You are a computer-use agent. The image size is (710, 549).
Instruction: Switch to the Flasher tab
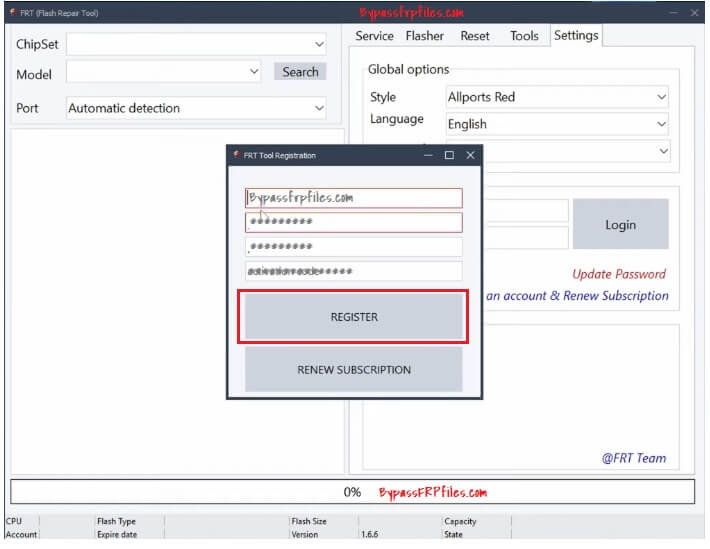pyautogui.click(x=424, y=36)
